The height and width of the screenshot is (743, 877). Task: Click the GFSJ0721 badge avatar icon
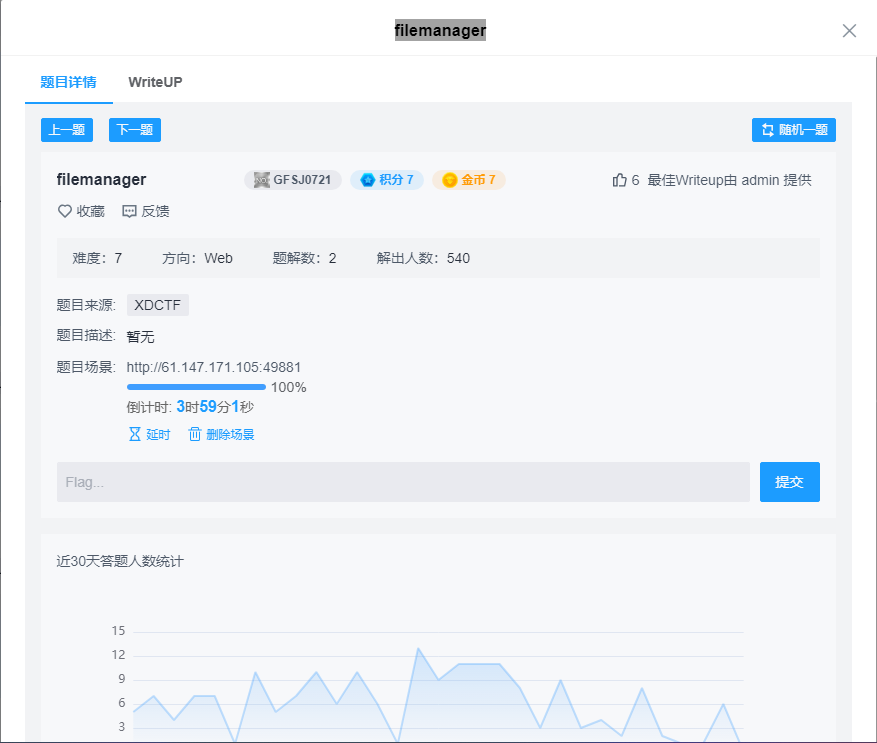click(261, 180)
